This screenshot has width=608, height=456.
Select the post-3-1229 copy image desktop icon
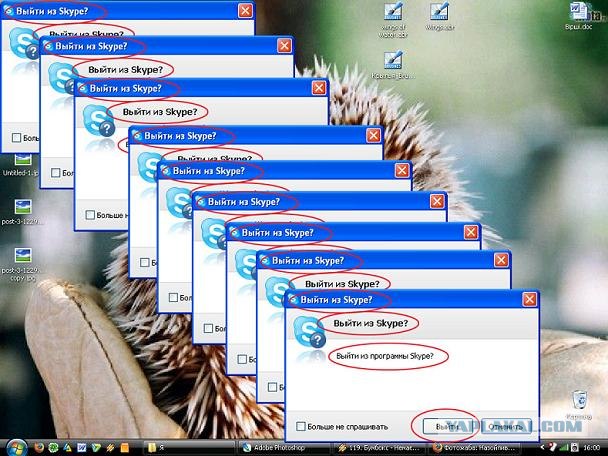coord(22,264)
